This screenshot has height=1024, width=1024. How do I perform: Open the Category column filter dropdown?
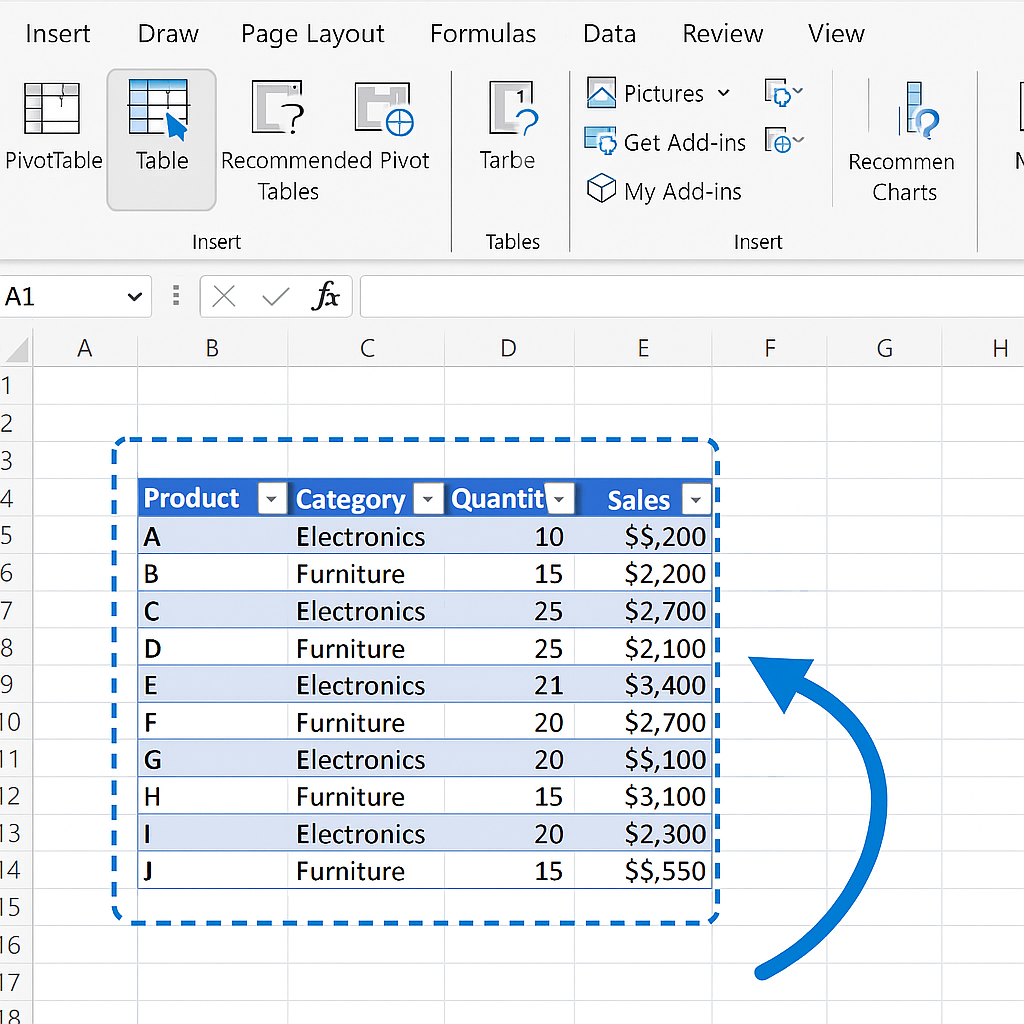click(x=428, y=500)
